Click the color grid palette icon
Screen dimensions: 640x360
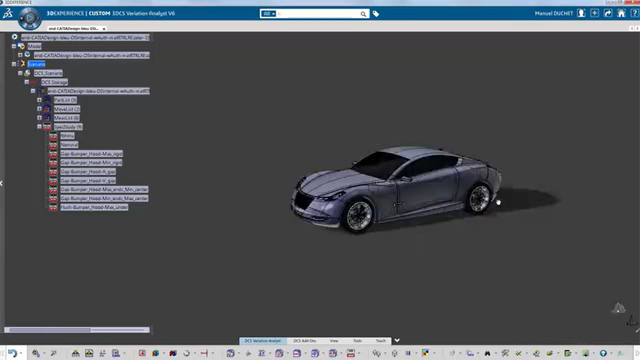(425, 353)
